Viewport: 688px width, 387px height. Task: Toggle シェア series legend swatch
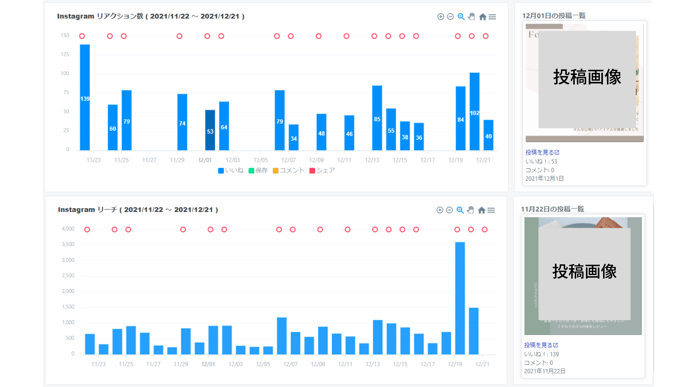pyautogui.click(x=312, y=171)
